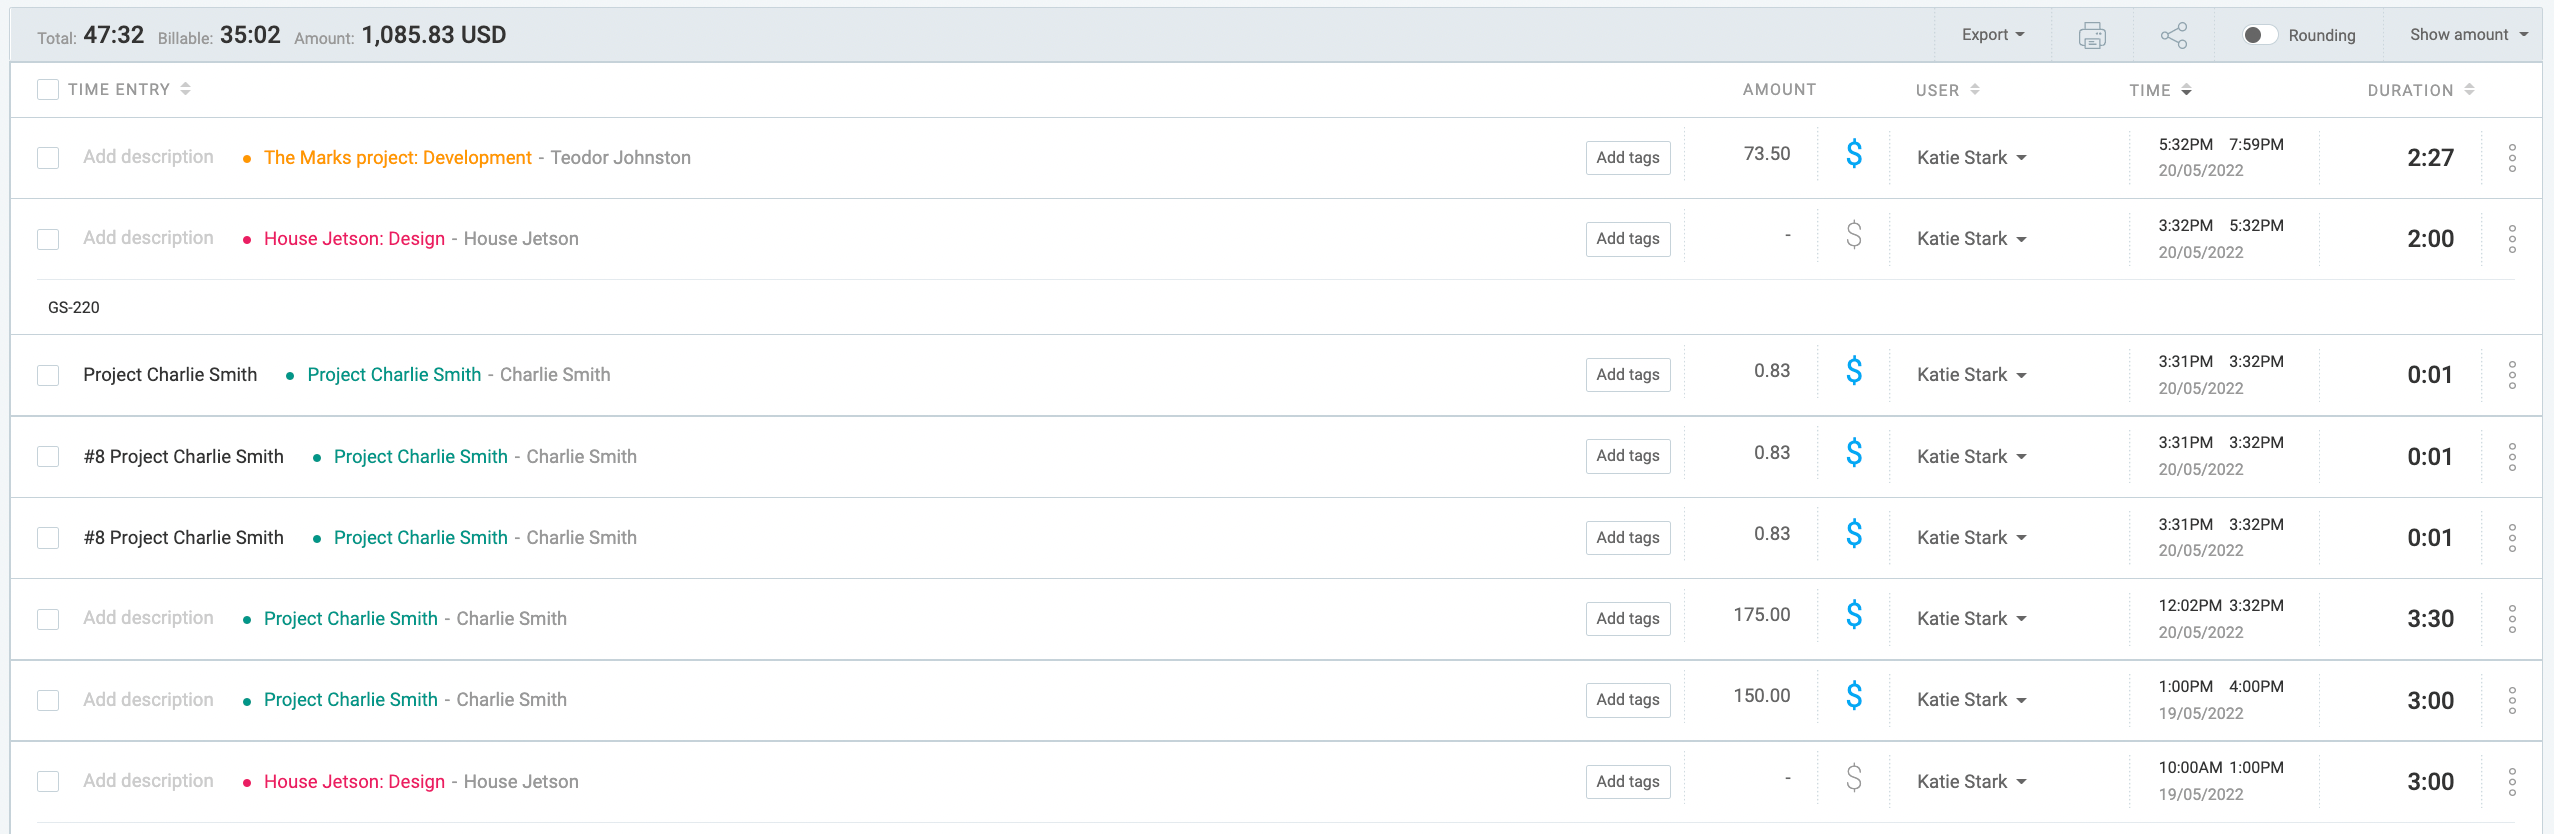Open three-dot menu for the 19/05 1:00PM entry
Image resolution: width=2554 pixels, height=834 pixels.
(x=2512, y=700)
